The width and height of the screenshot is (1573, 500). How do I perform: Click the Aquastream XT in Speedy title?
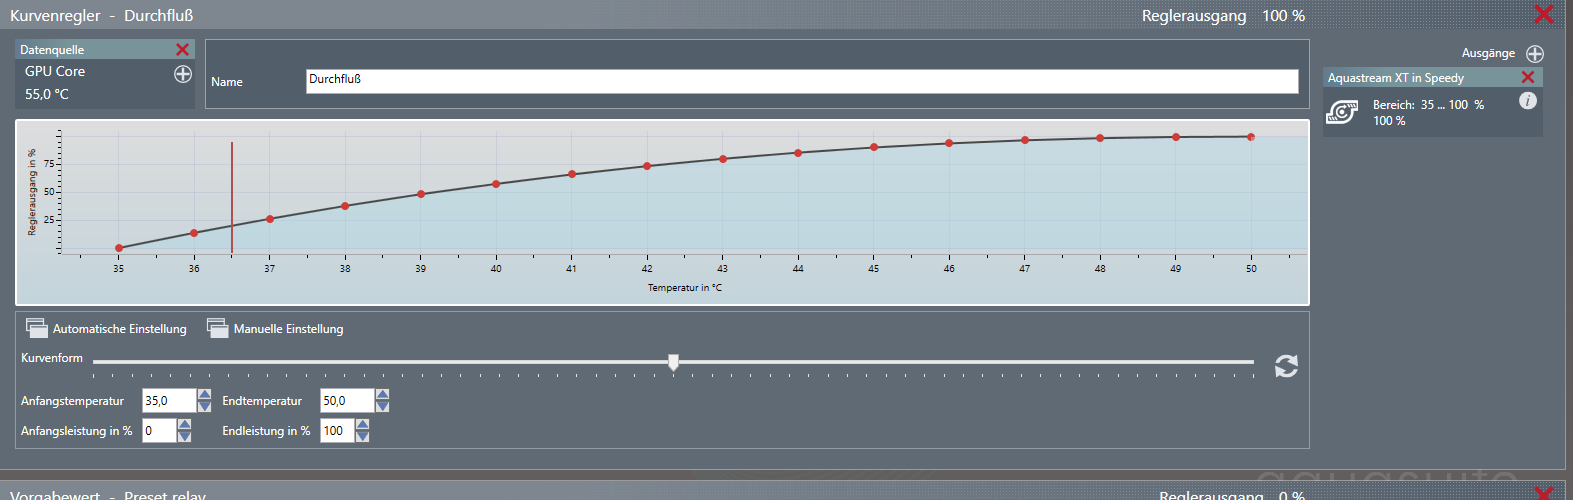1396,78
